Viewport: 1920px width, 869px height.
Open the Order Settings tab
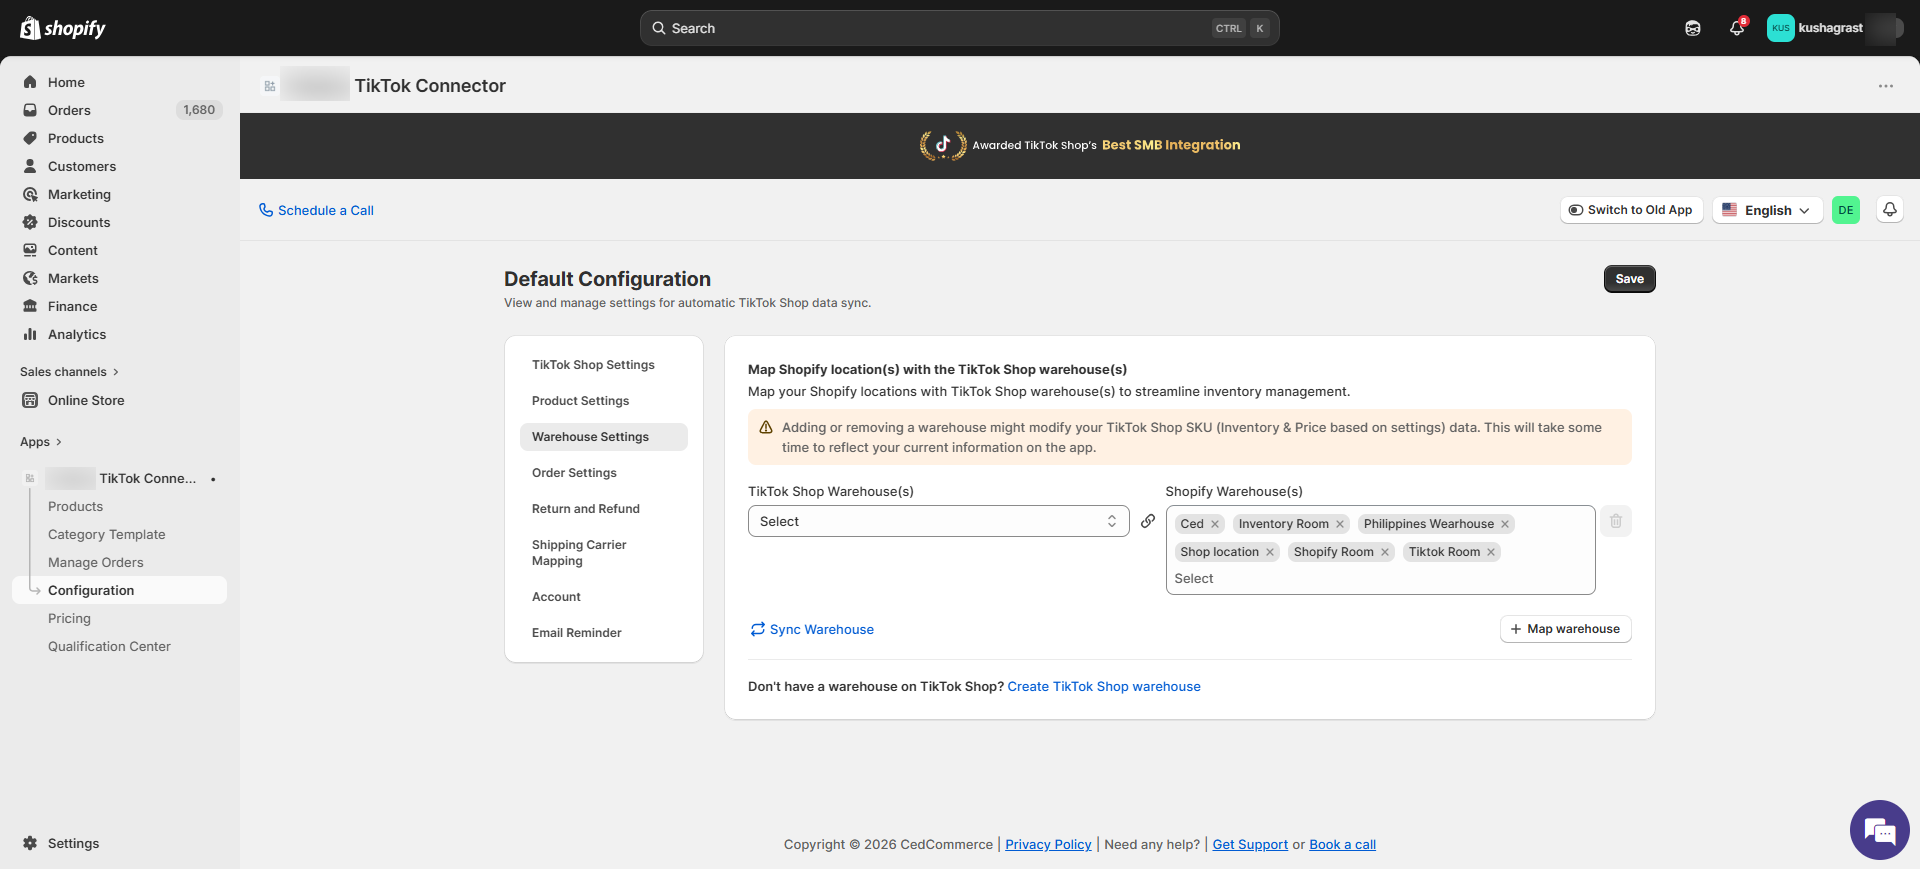point(574,473)
